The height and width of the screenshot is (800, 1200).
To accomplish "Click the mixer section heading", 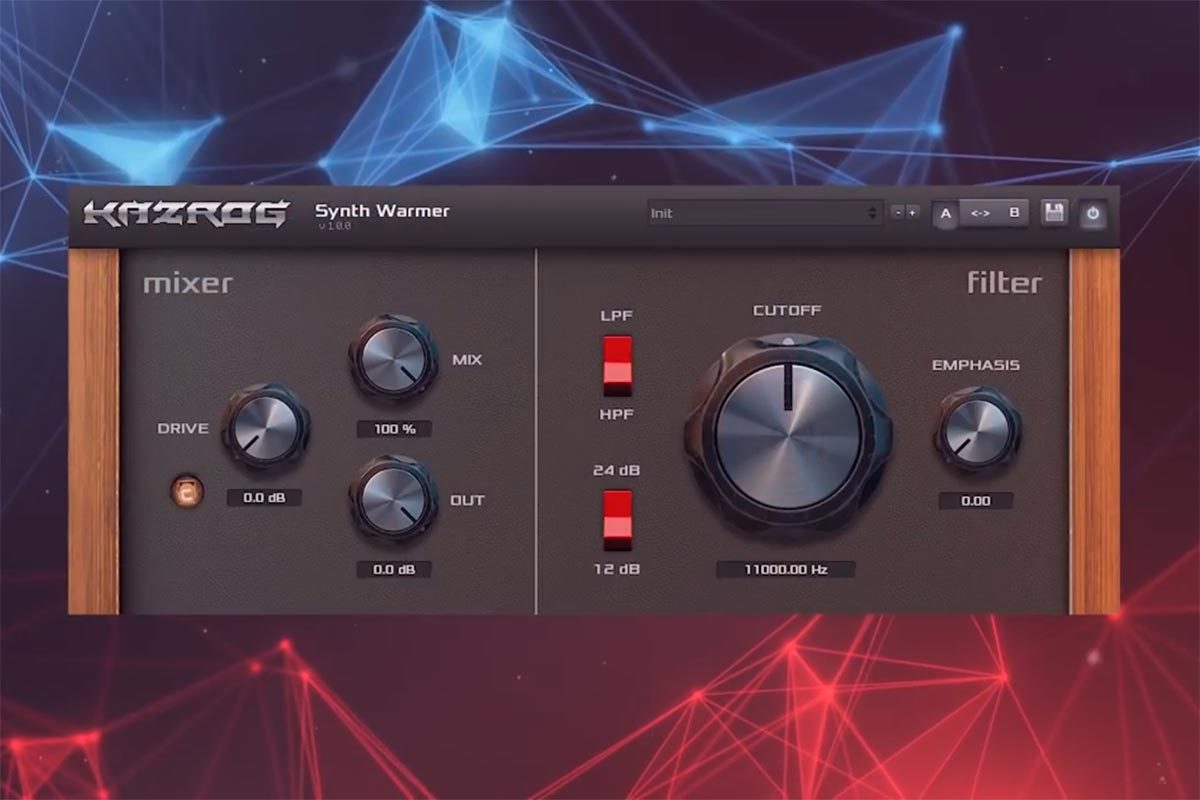I will [187, 283].
